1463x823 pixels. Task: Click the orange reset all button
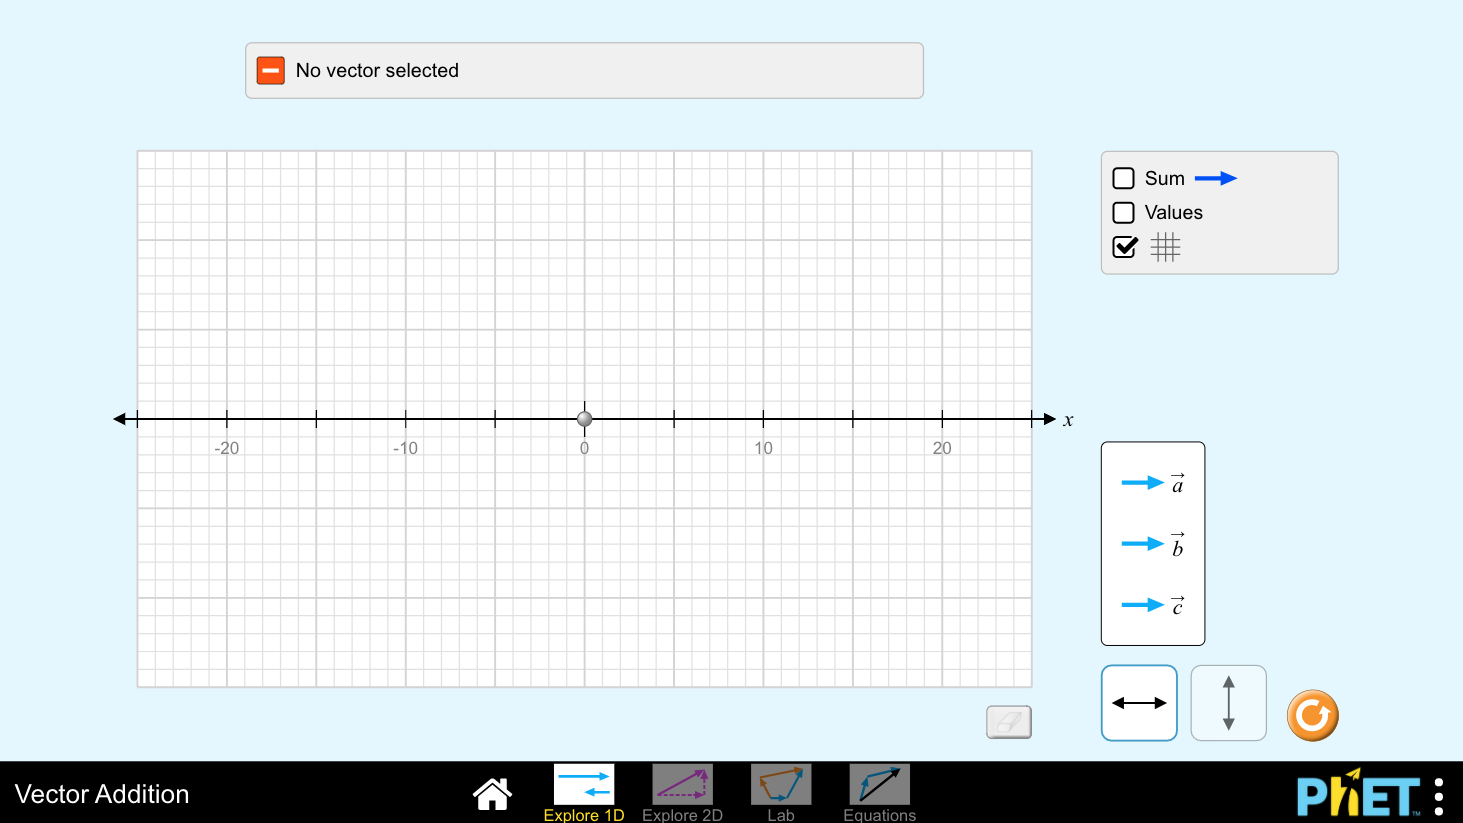pyautogui.click(x=1312, y=715)
